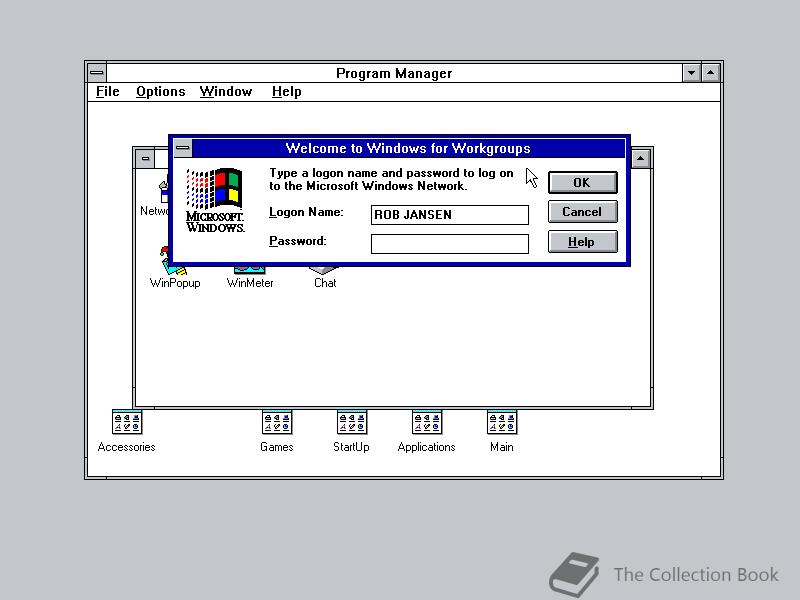
Task: Maximize the Network group window
Action: point(640,159)
